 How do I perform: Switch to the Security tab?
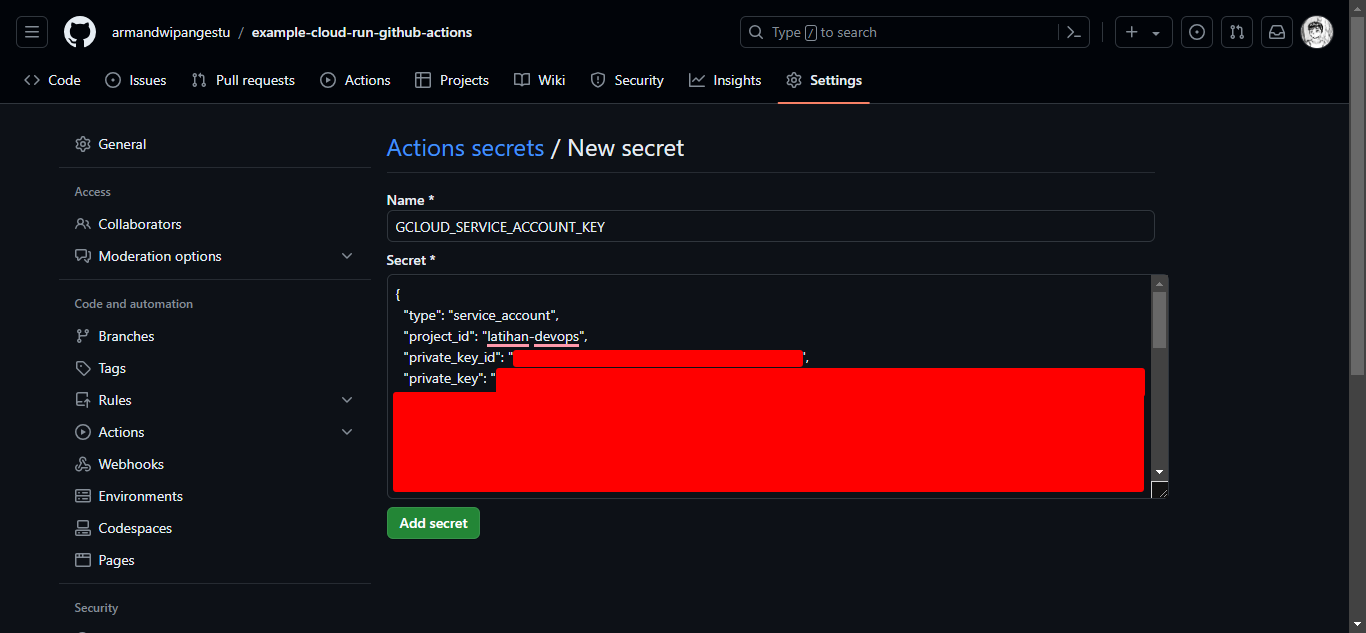pos(636,80)
